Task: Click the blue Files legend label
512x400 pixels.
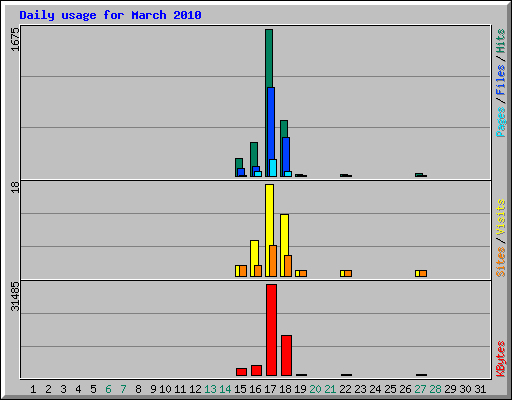Action: point(501,80)
